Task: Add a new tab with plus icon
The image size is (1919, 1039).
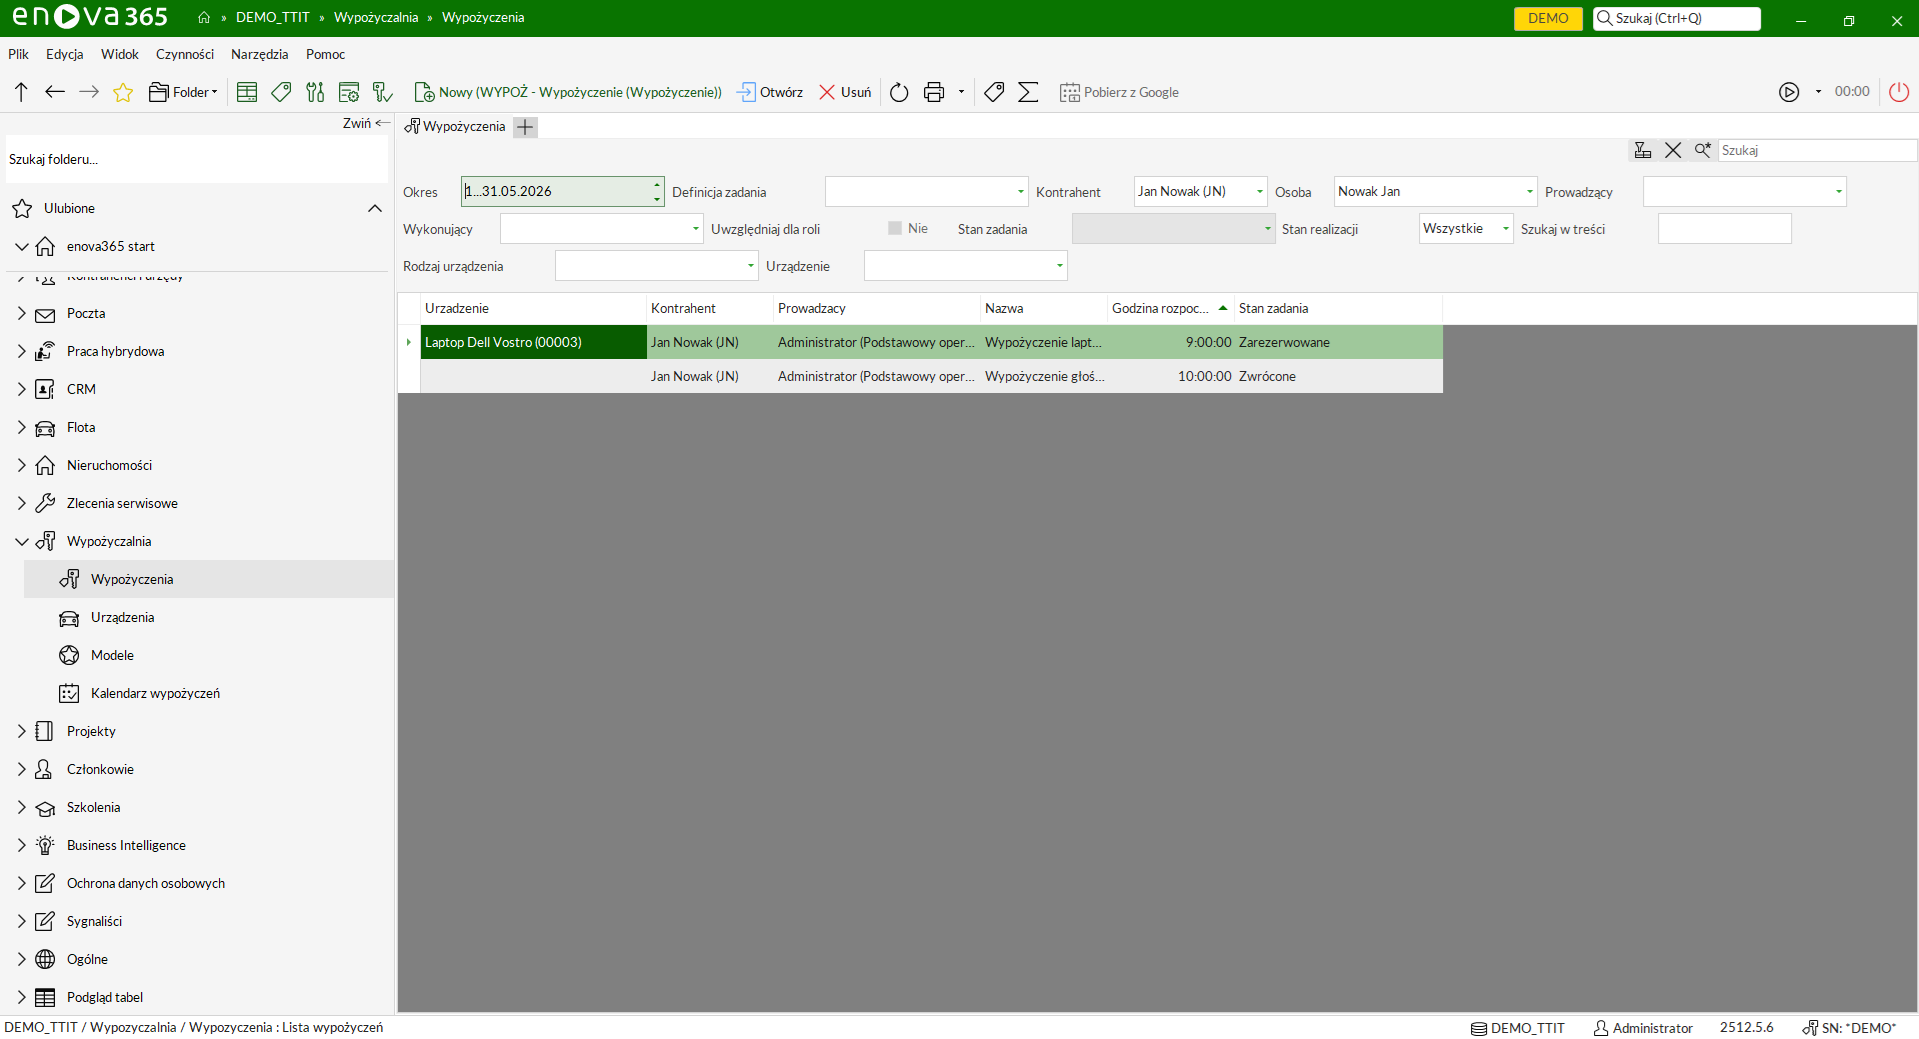Action: tap(525, 127)
